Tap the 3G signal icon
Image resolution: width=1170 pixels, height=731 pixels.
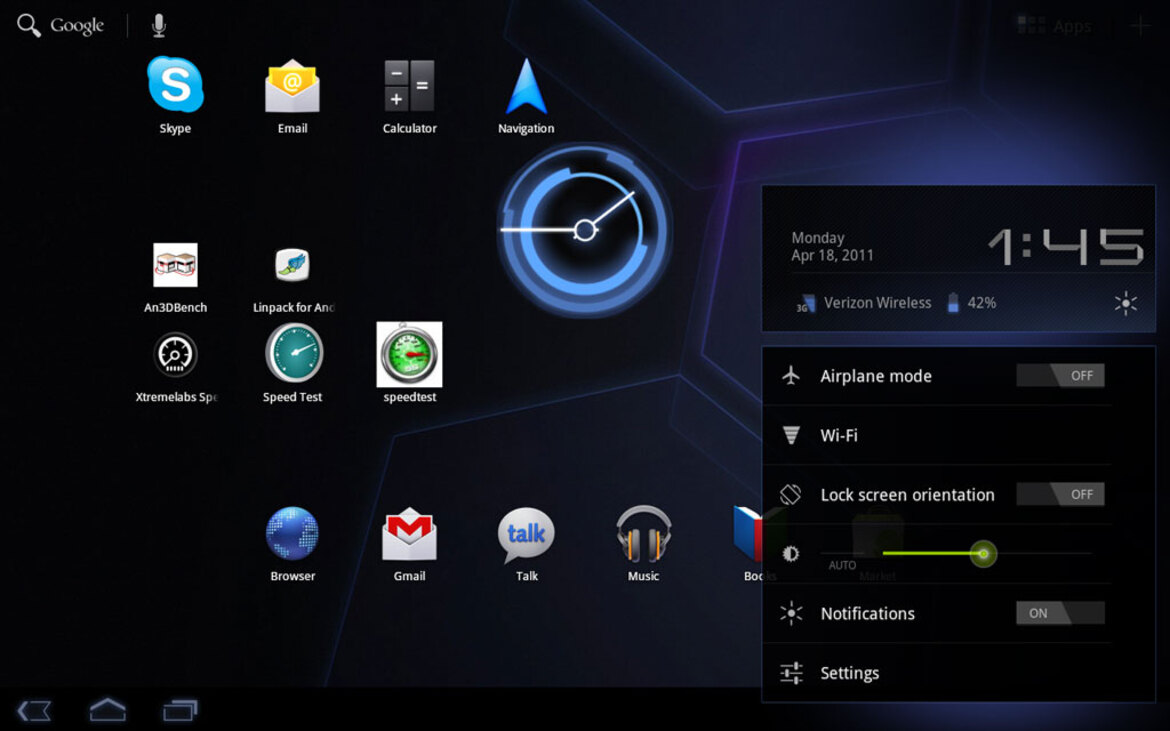(x=806, y=304)
